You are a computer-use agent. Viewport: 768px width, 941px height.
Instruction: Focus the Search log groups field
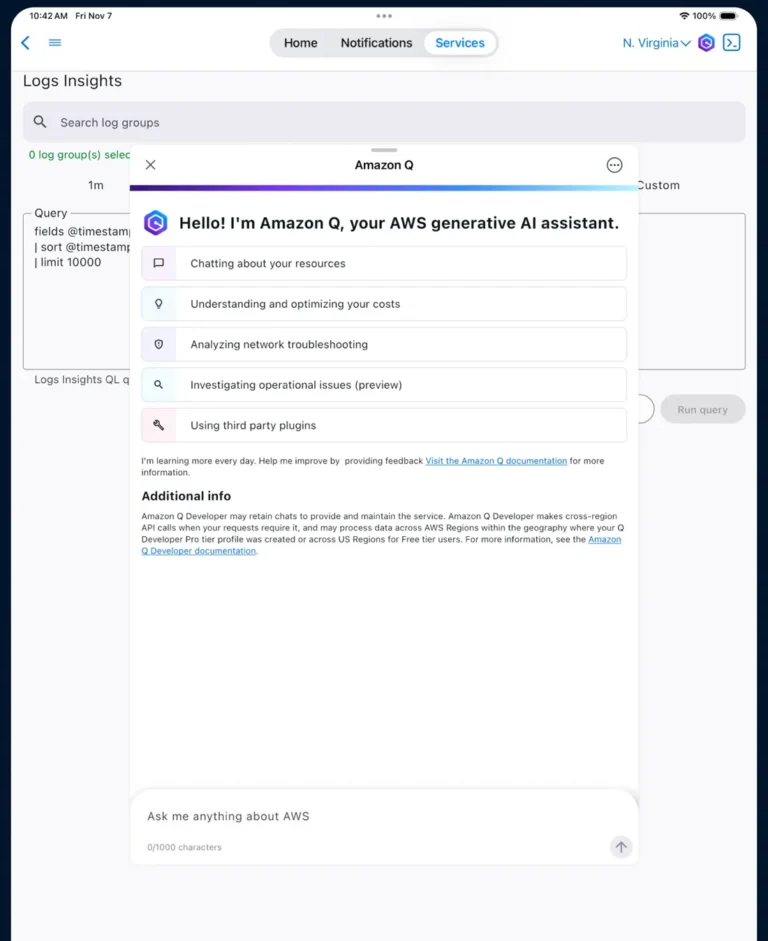[384, 122]
